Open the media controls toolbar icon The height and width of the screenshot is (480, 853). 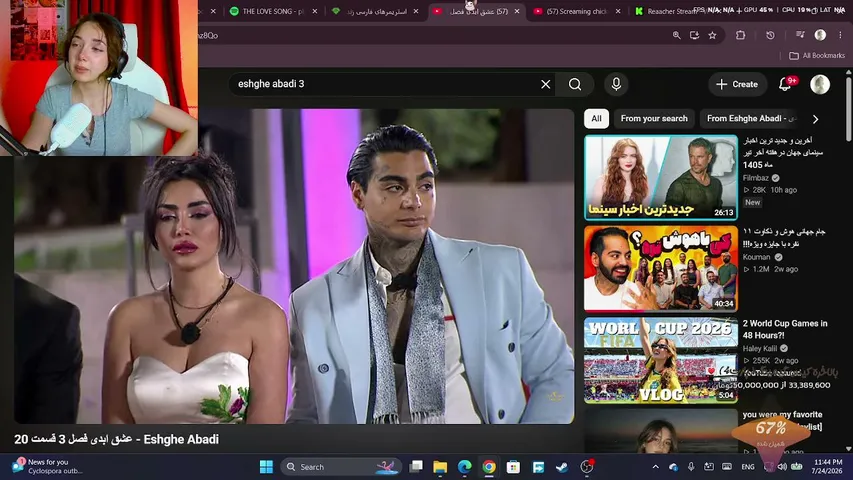(800, 35)
